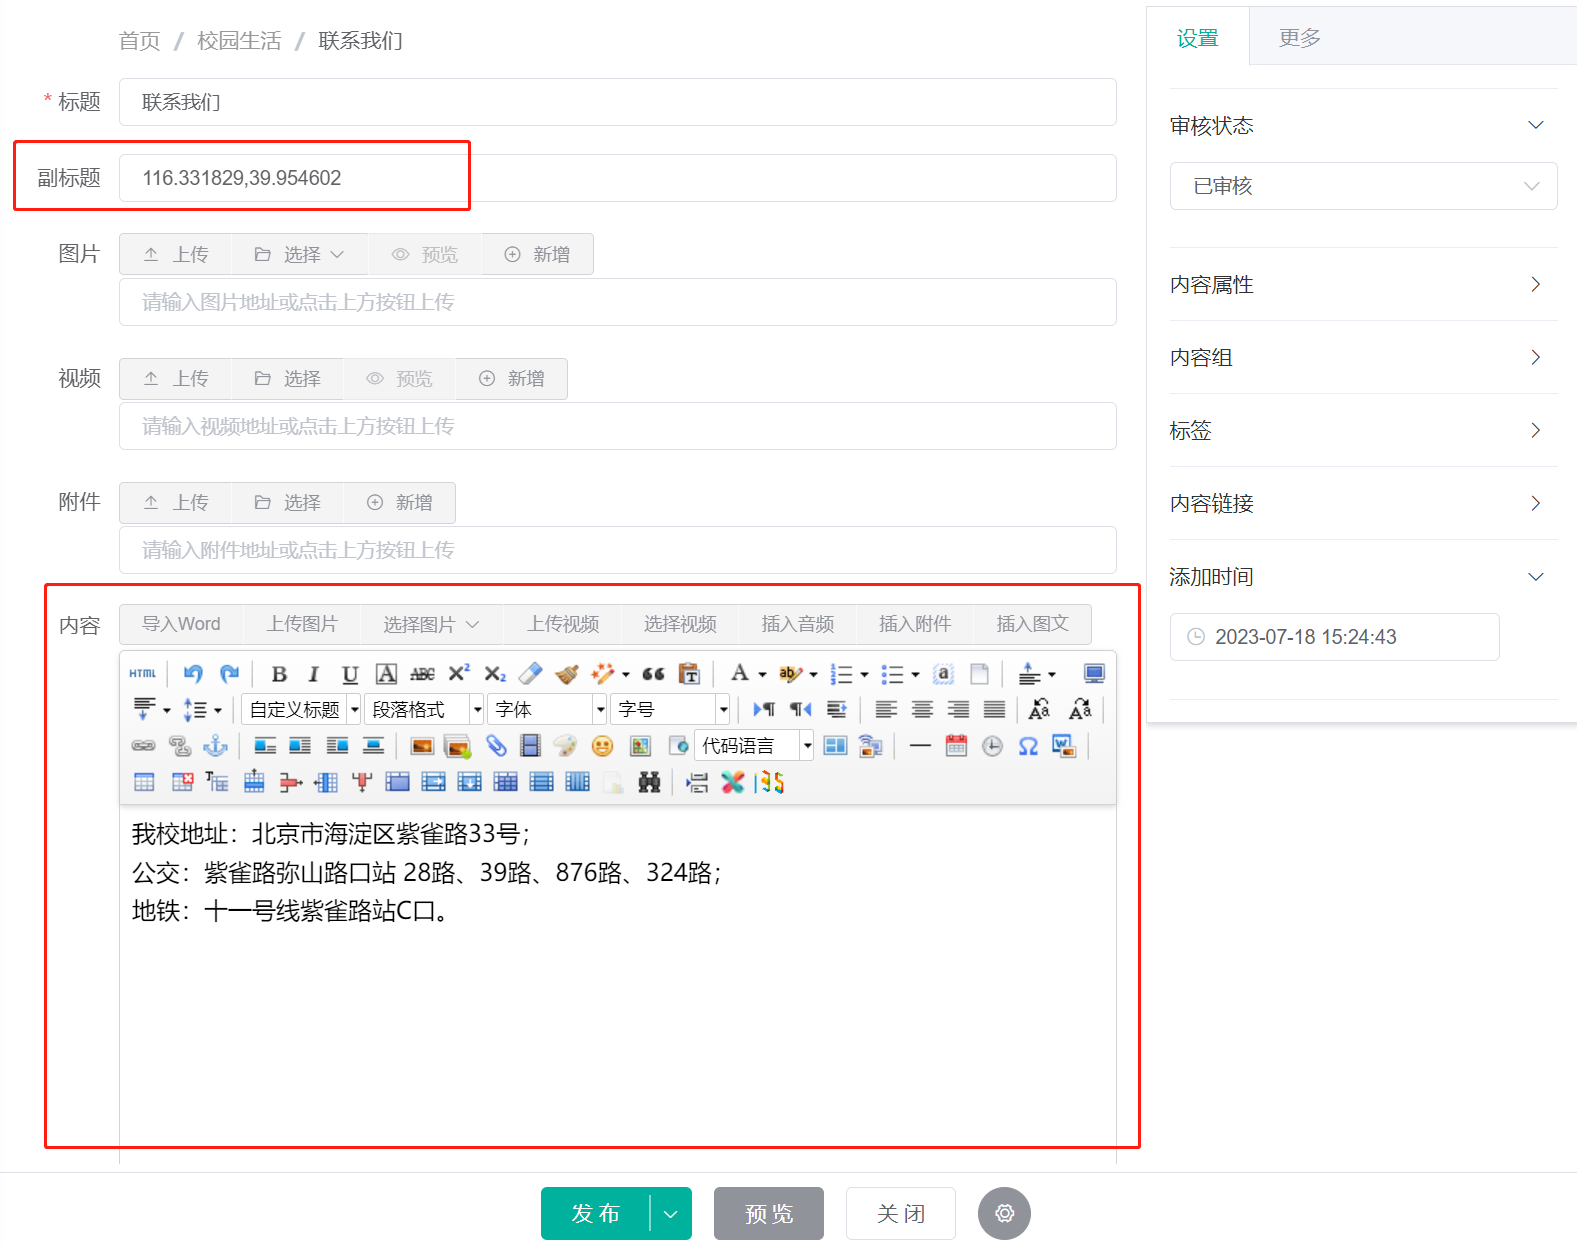Click insert video film icon

pyautogui.click(x=531, y=746)
